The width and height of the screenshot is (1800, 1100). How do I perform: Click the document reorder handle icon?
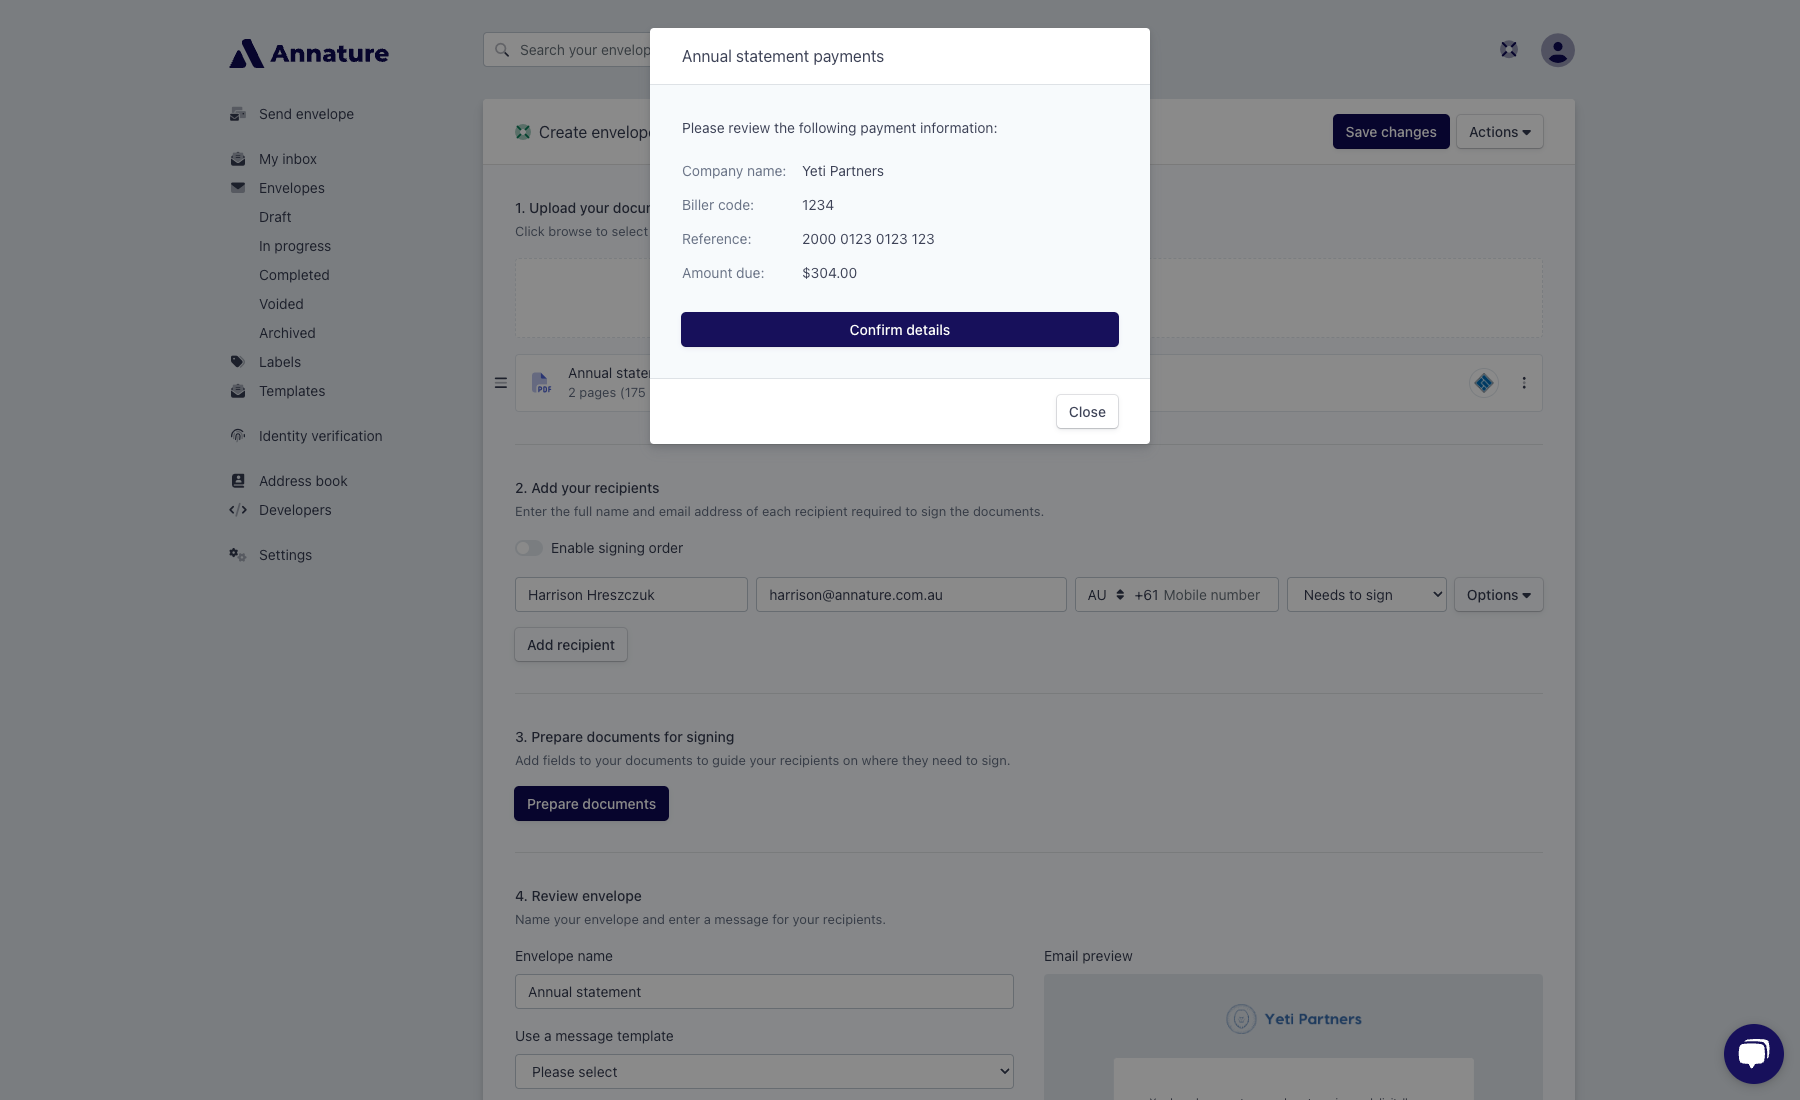point(501,383)
